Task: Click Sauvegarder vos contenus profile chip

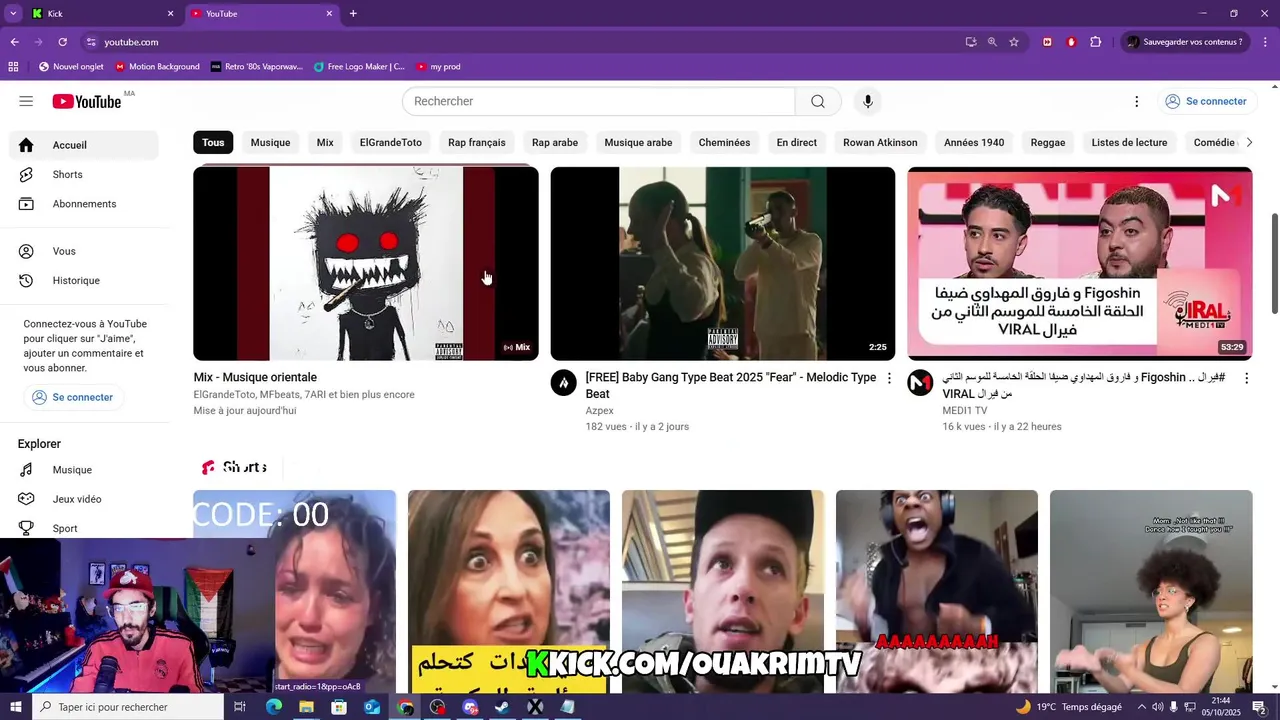Action: click(1186, 42)
